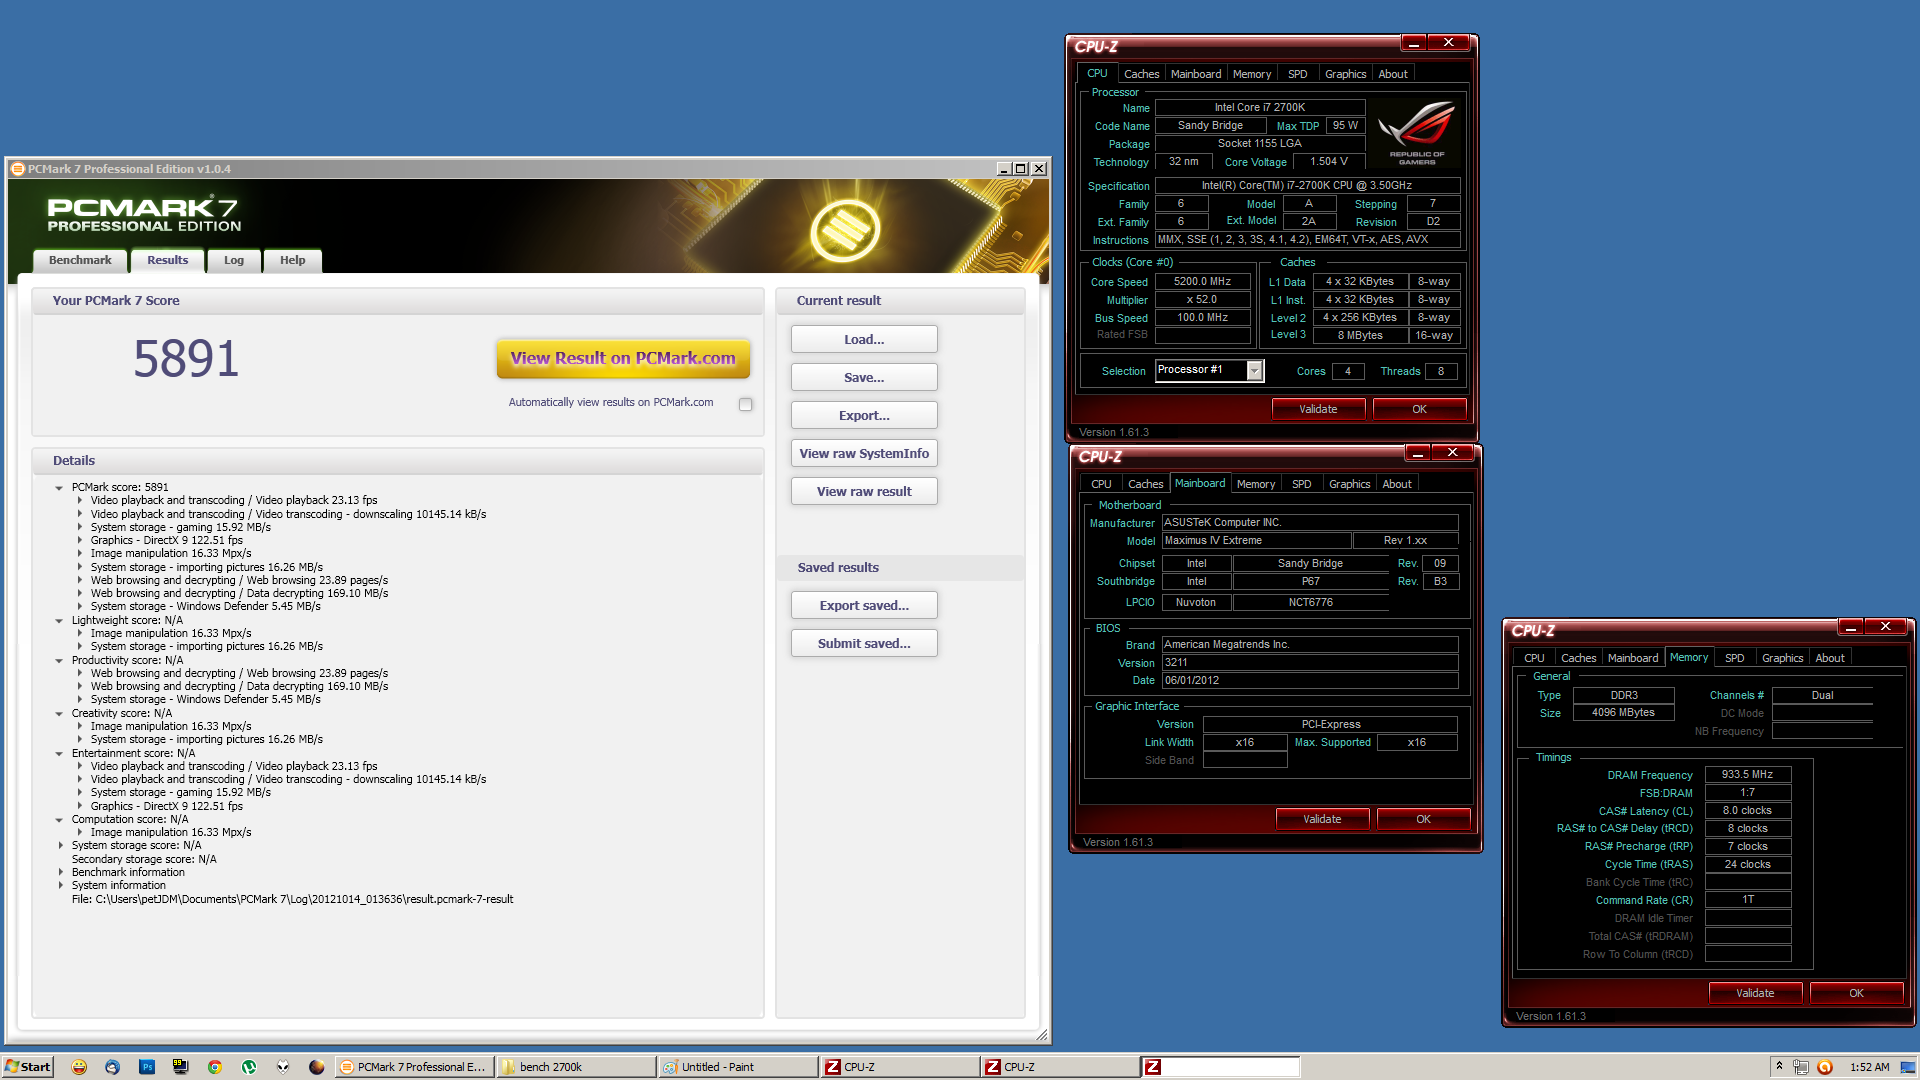
Task: Select the result file path line
Action: pos(293,900)
